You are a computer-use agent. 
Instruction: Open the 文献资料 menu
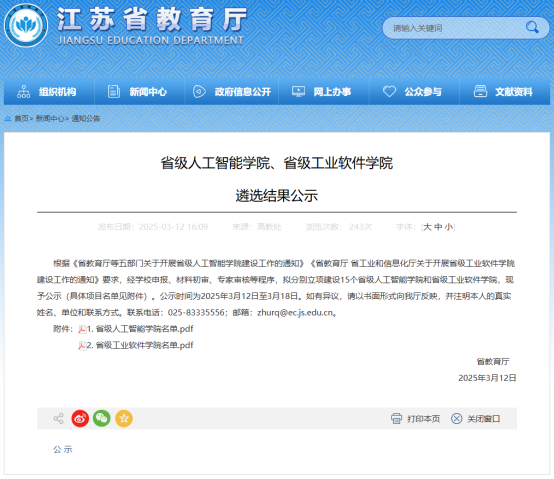pyautogui.click(x=505, y=92)
